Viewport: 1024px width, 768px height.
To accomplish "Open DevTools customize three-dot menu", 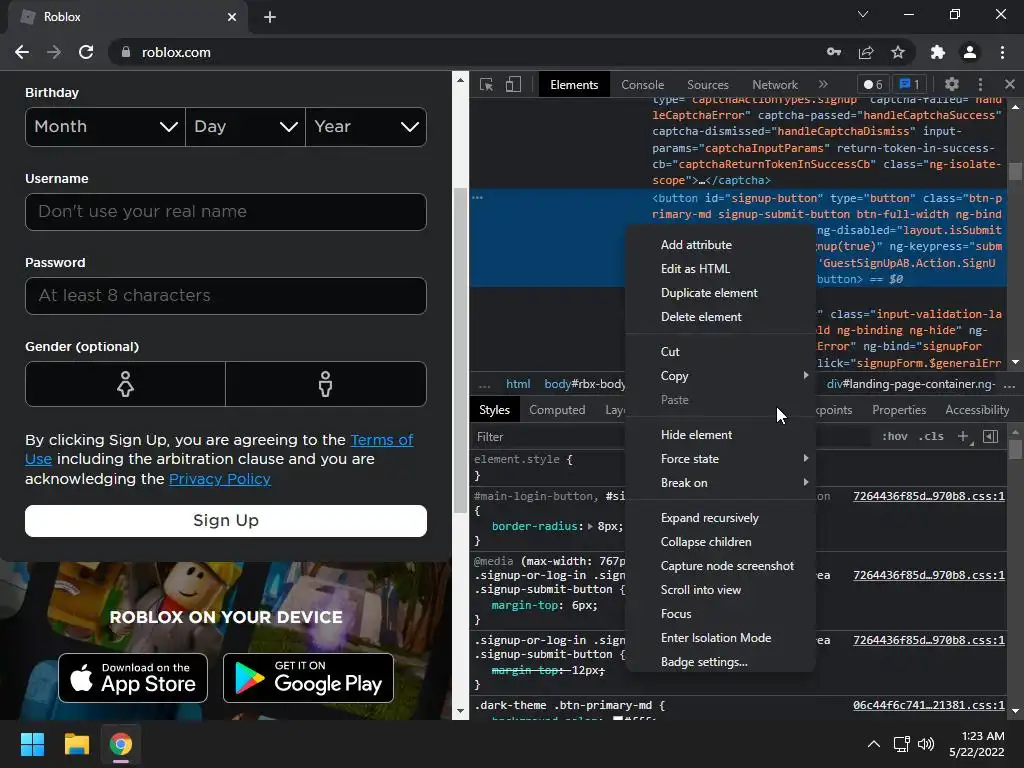I will (980, 84).
